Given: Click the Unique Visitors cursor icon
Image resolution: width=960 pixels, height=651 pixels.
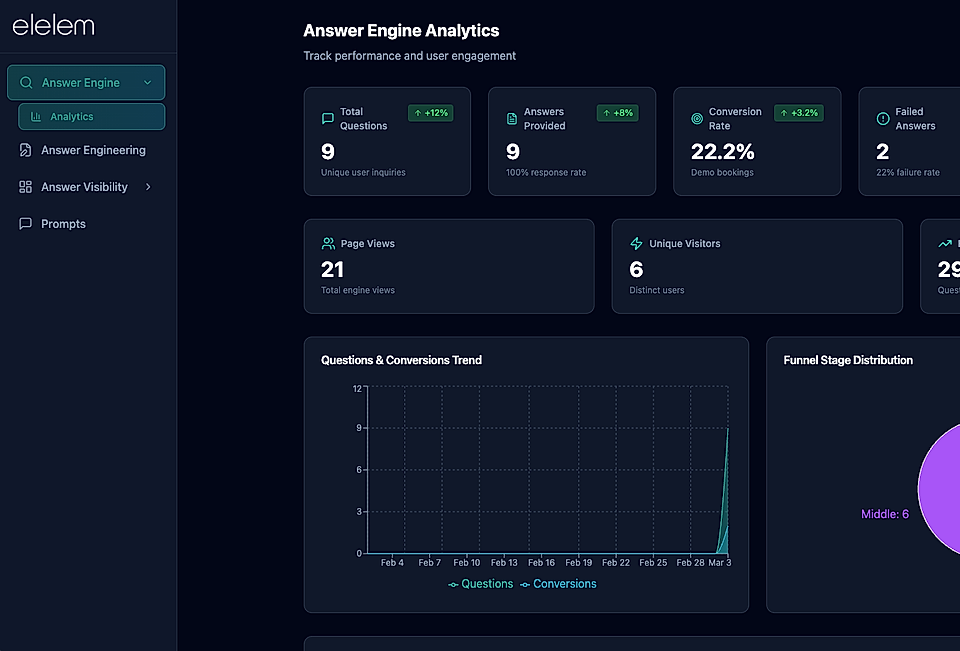Looking at the screenshot, I should coord(637,242).
